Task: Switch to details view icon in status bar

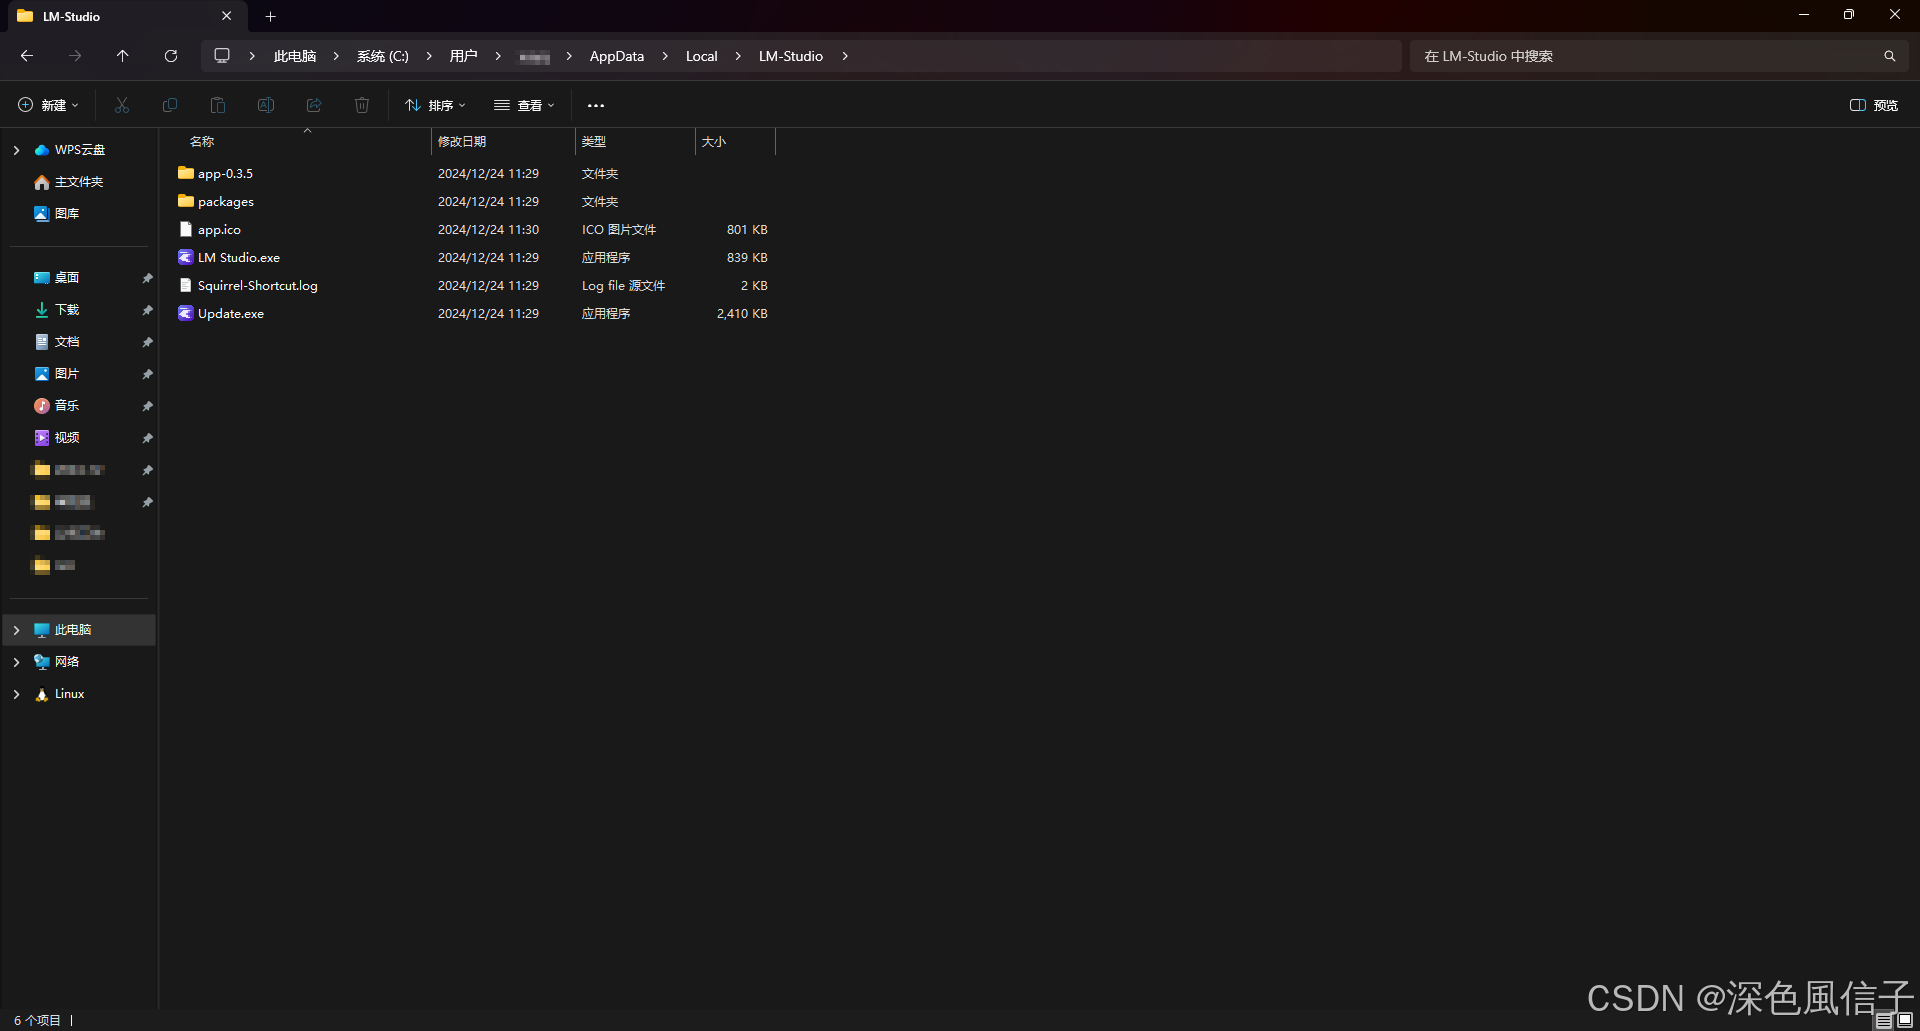Action: pyautogui.click(x=1884, y=1021)
